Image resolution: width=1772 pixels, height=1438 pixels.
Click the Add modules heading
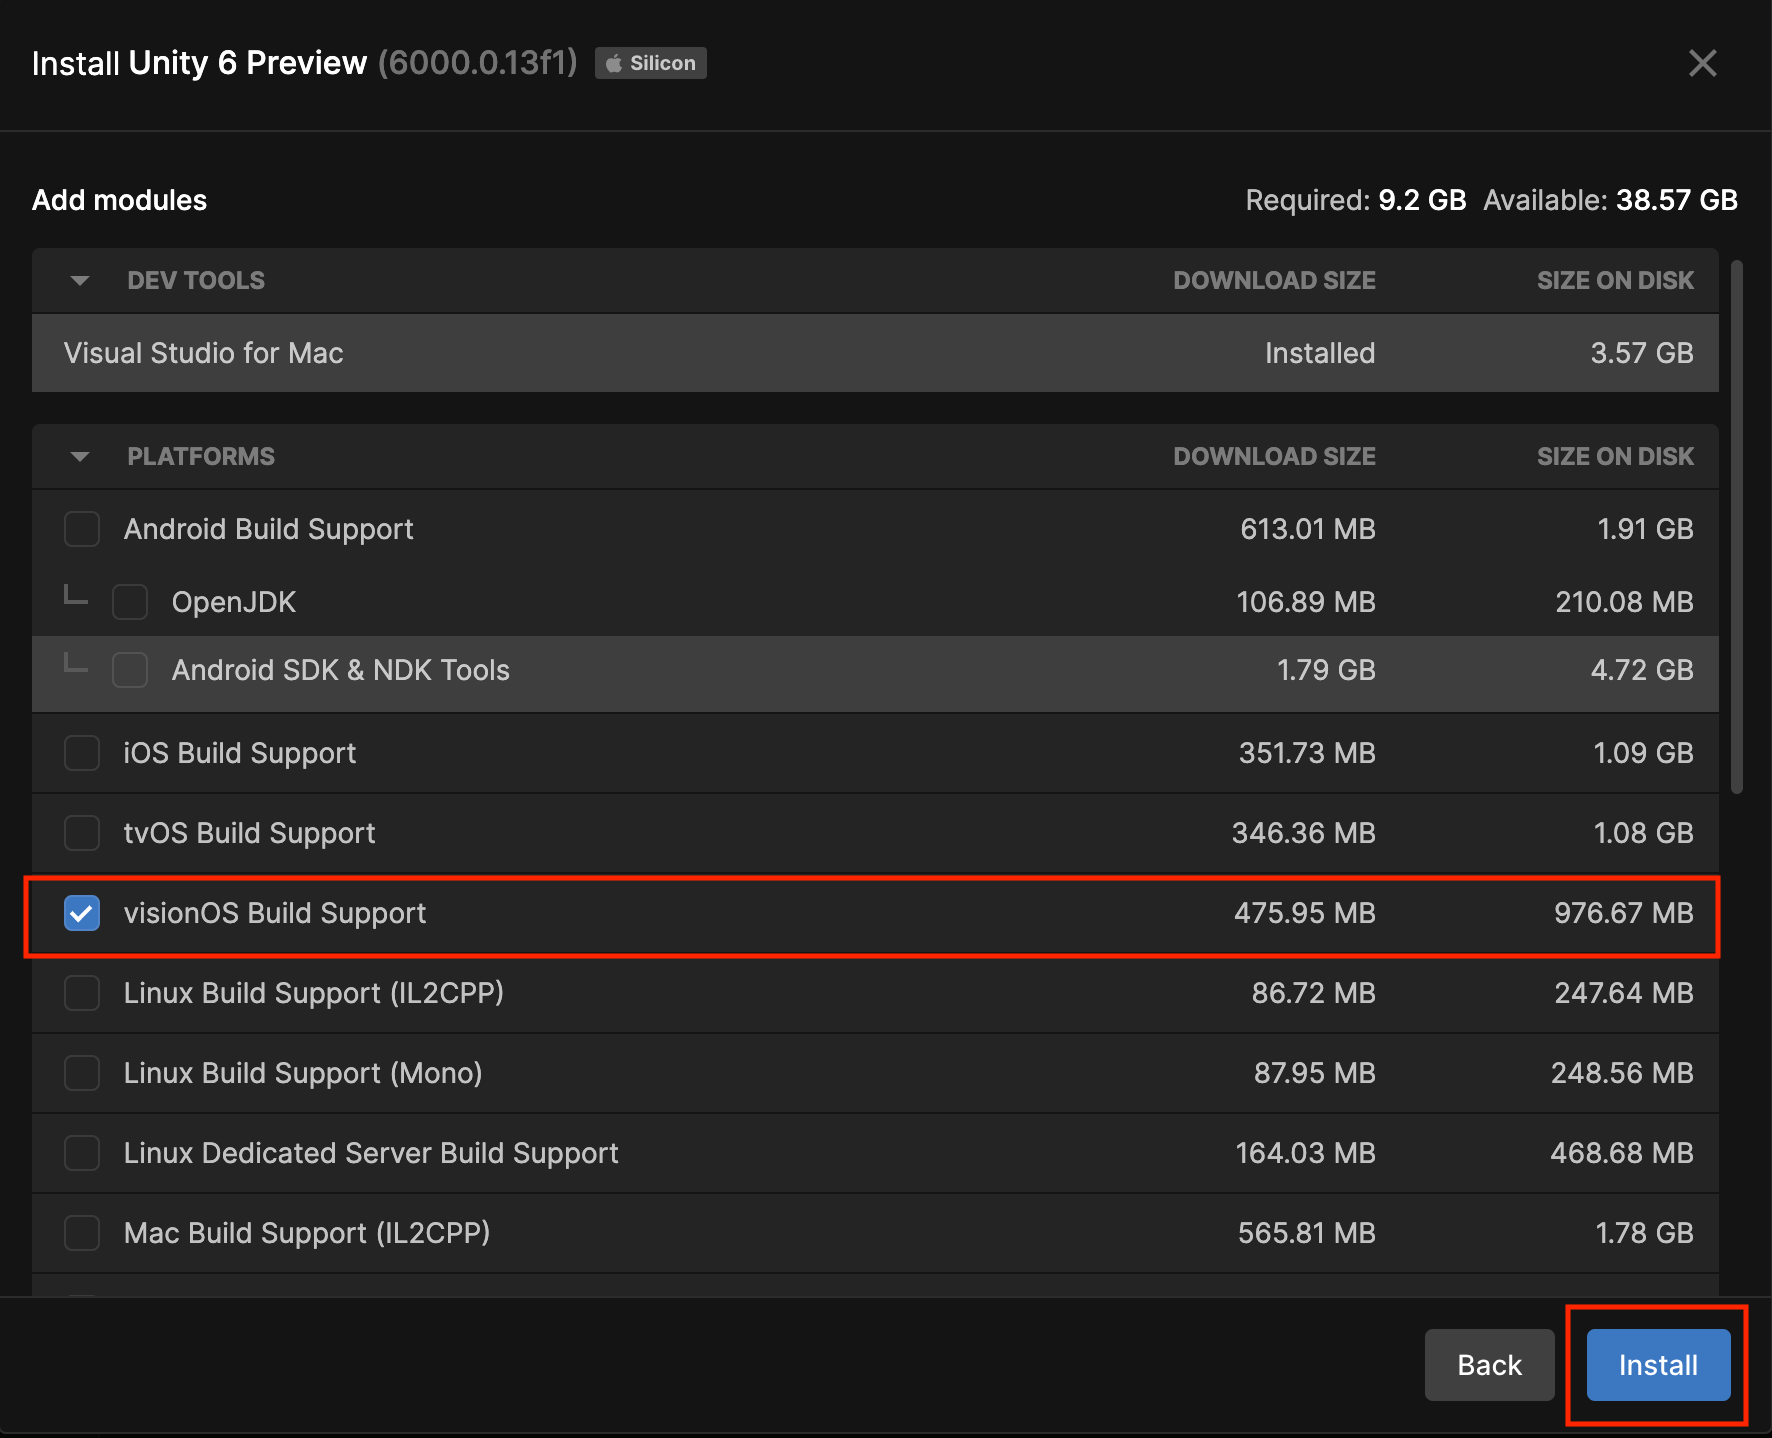(x=120, y=200)
